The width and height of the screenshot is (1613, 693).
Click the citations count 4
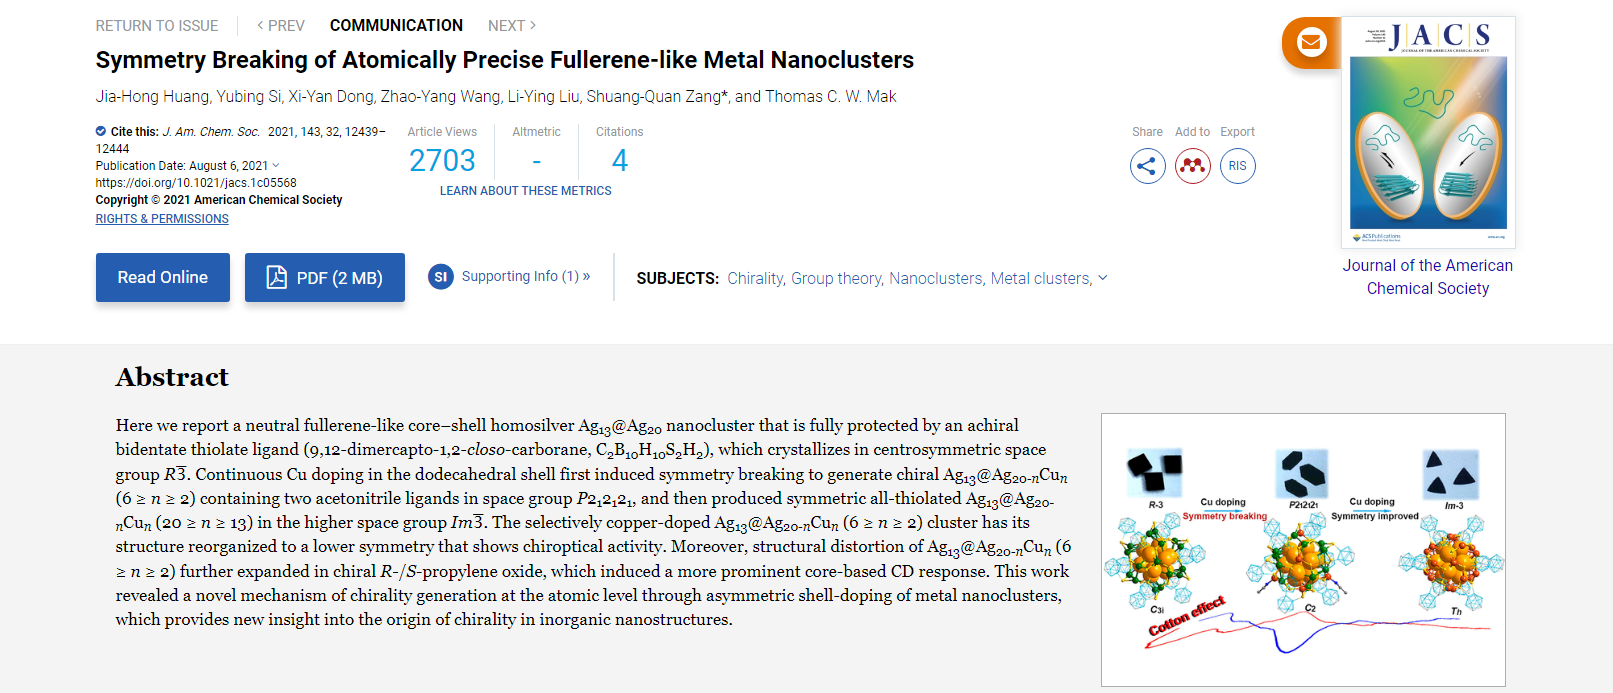point(619,161)
